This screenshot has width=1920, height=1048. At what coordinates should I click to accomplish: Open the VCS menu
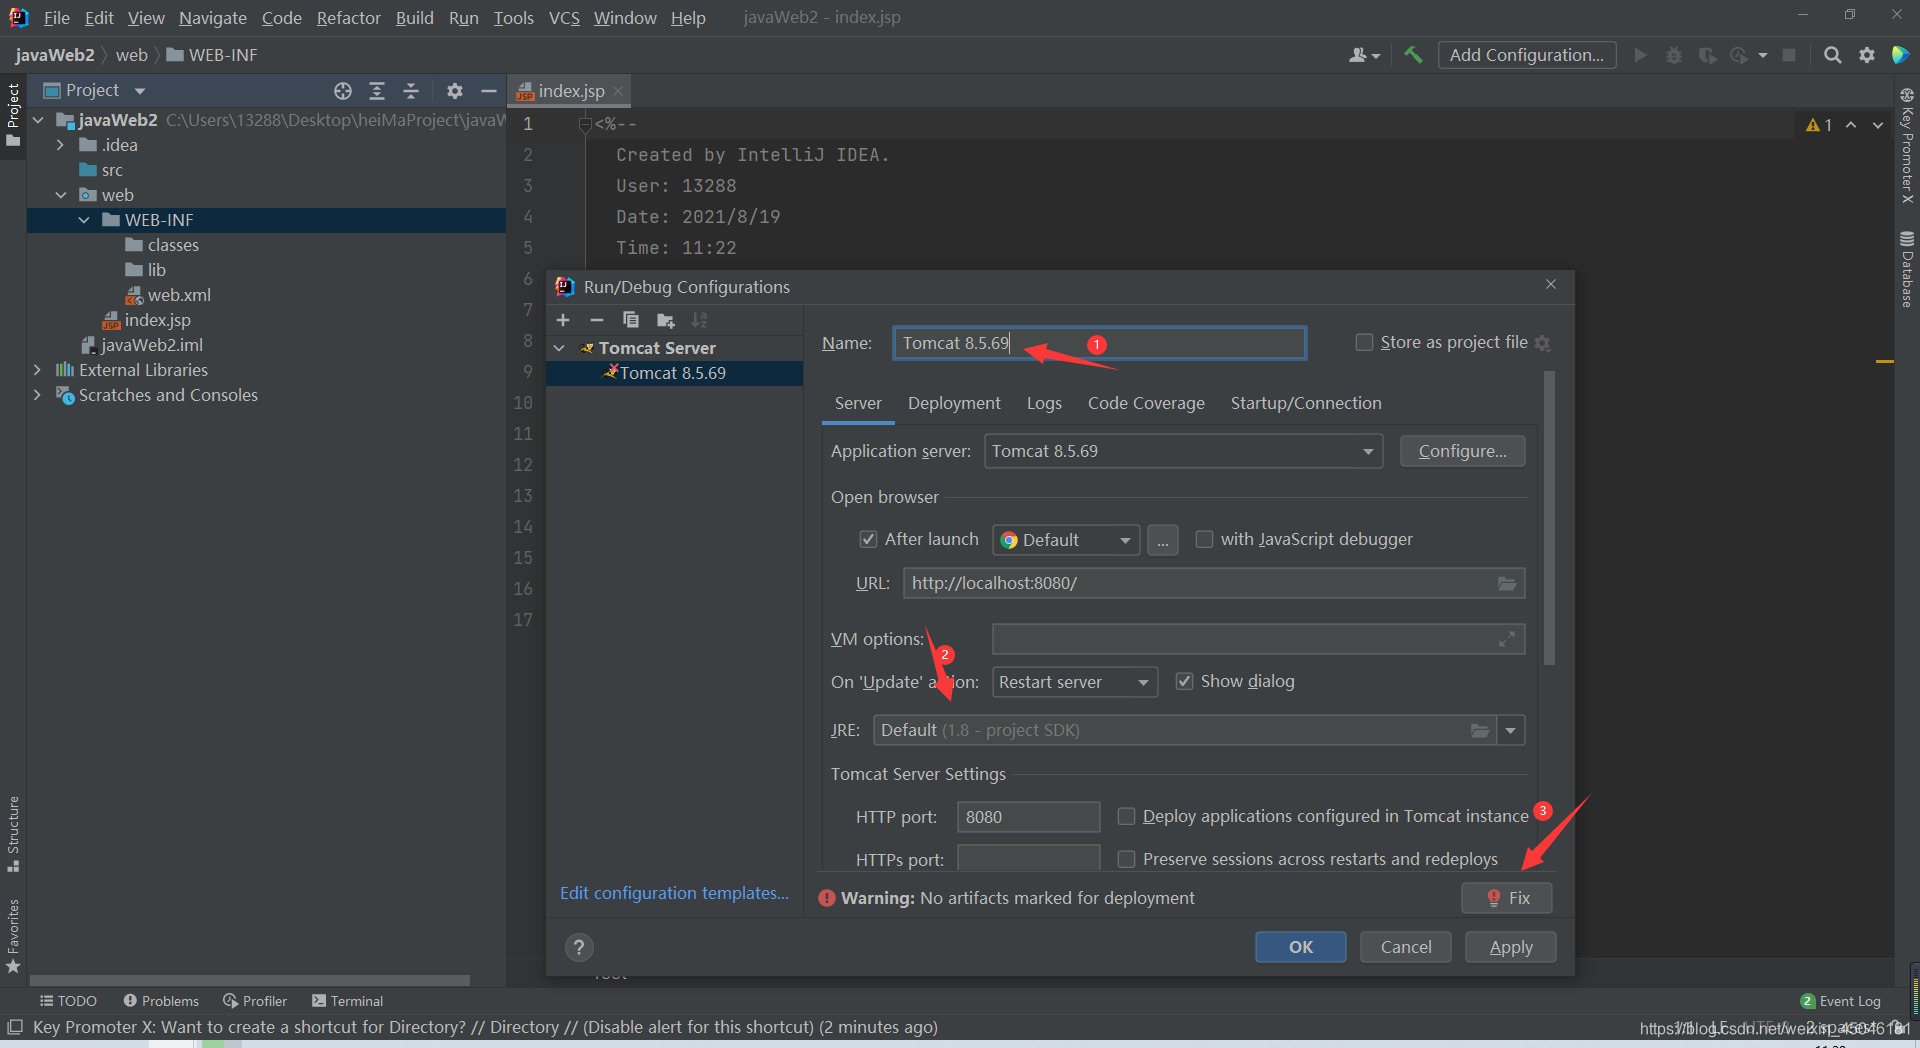click(x=564, y=18)
